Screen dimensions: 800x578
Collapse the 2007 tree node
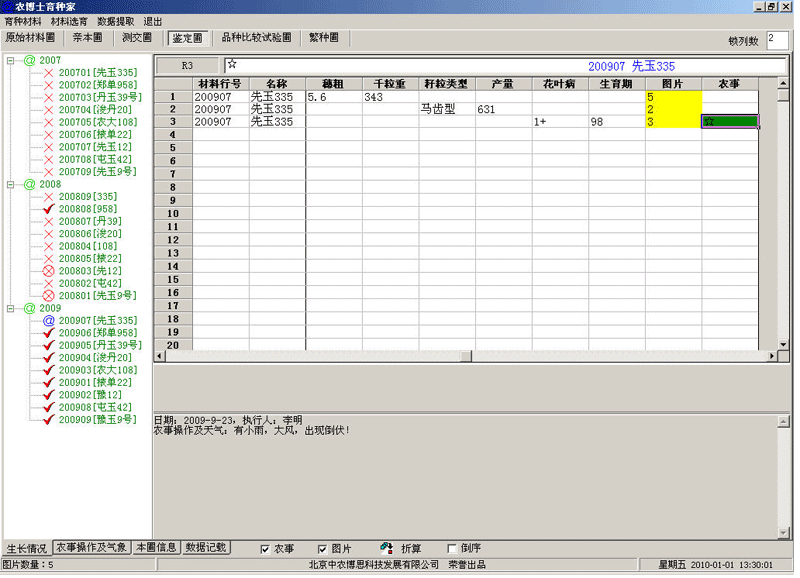[10, 61]
